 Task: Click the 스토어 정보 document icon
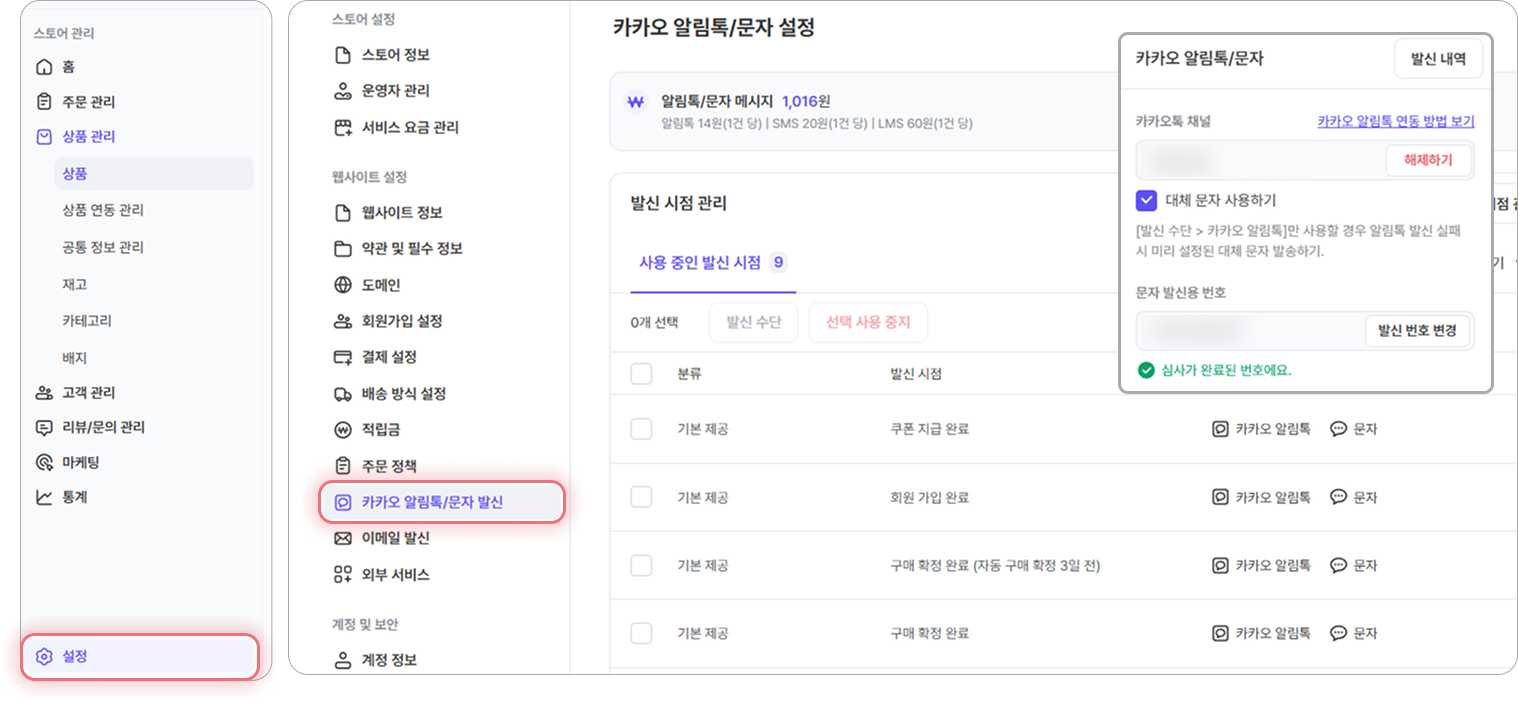[x=343, y=55]
